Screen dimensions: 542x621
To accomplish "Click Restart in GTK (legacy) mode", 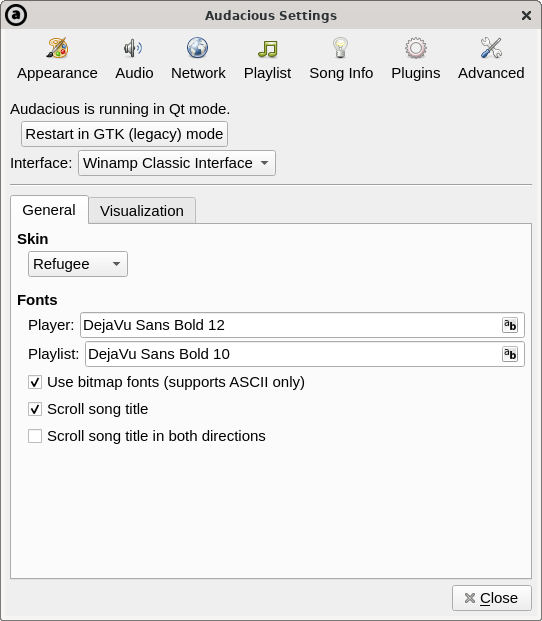I will click(x=124, y=134).
